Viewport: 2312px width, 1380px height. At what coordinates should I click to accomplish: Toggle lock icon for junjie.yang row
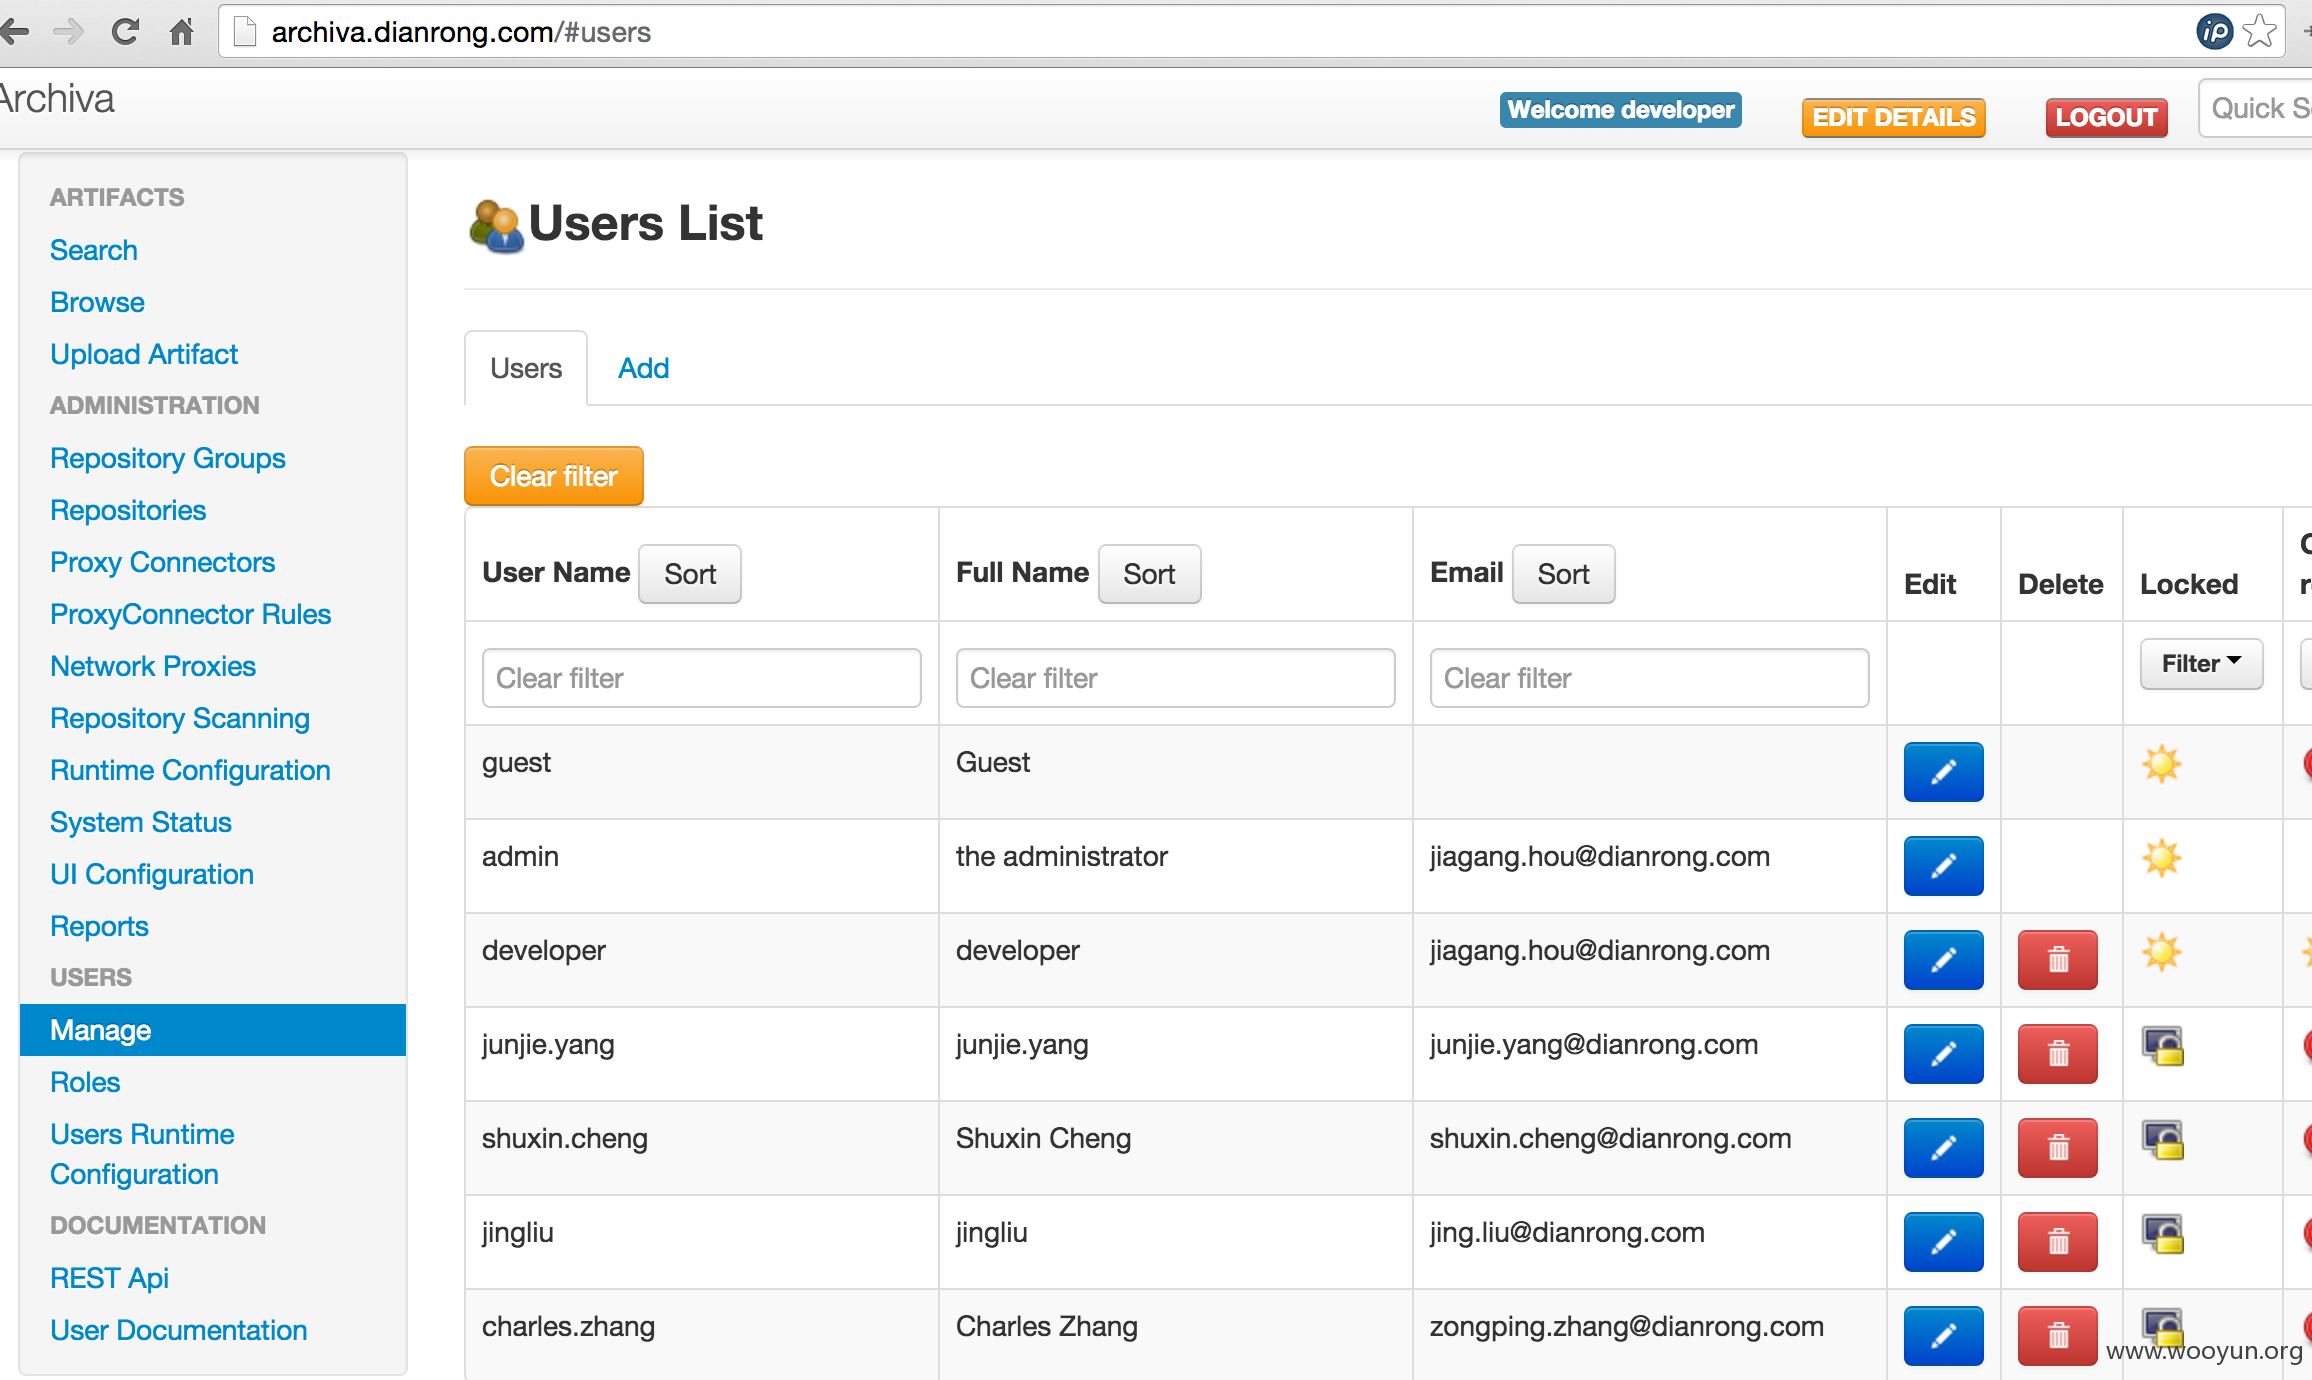(2162, 1046)
